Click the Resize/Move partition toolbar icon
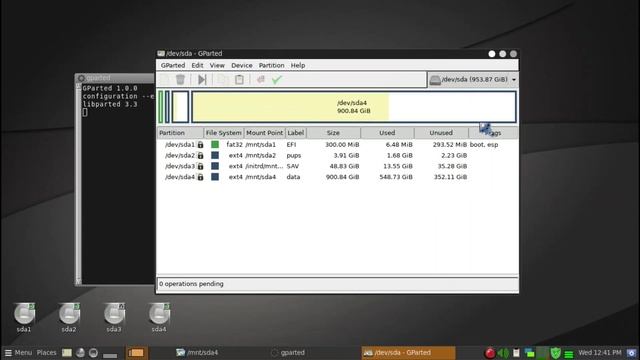The width and height of the screenshot is (640, 360). coord(202,80)
